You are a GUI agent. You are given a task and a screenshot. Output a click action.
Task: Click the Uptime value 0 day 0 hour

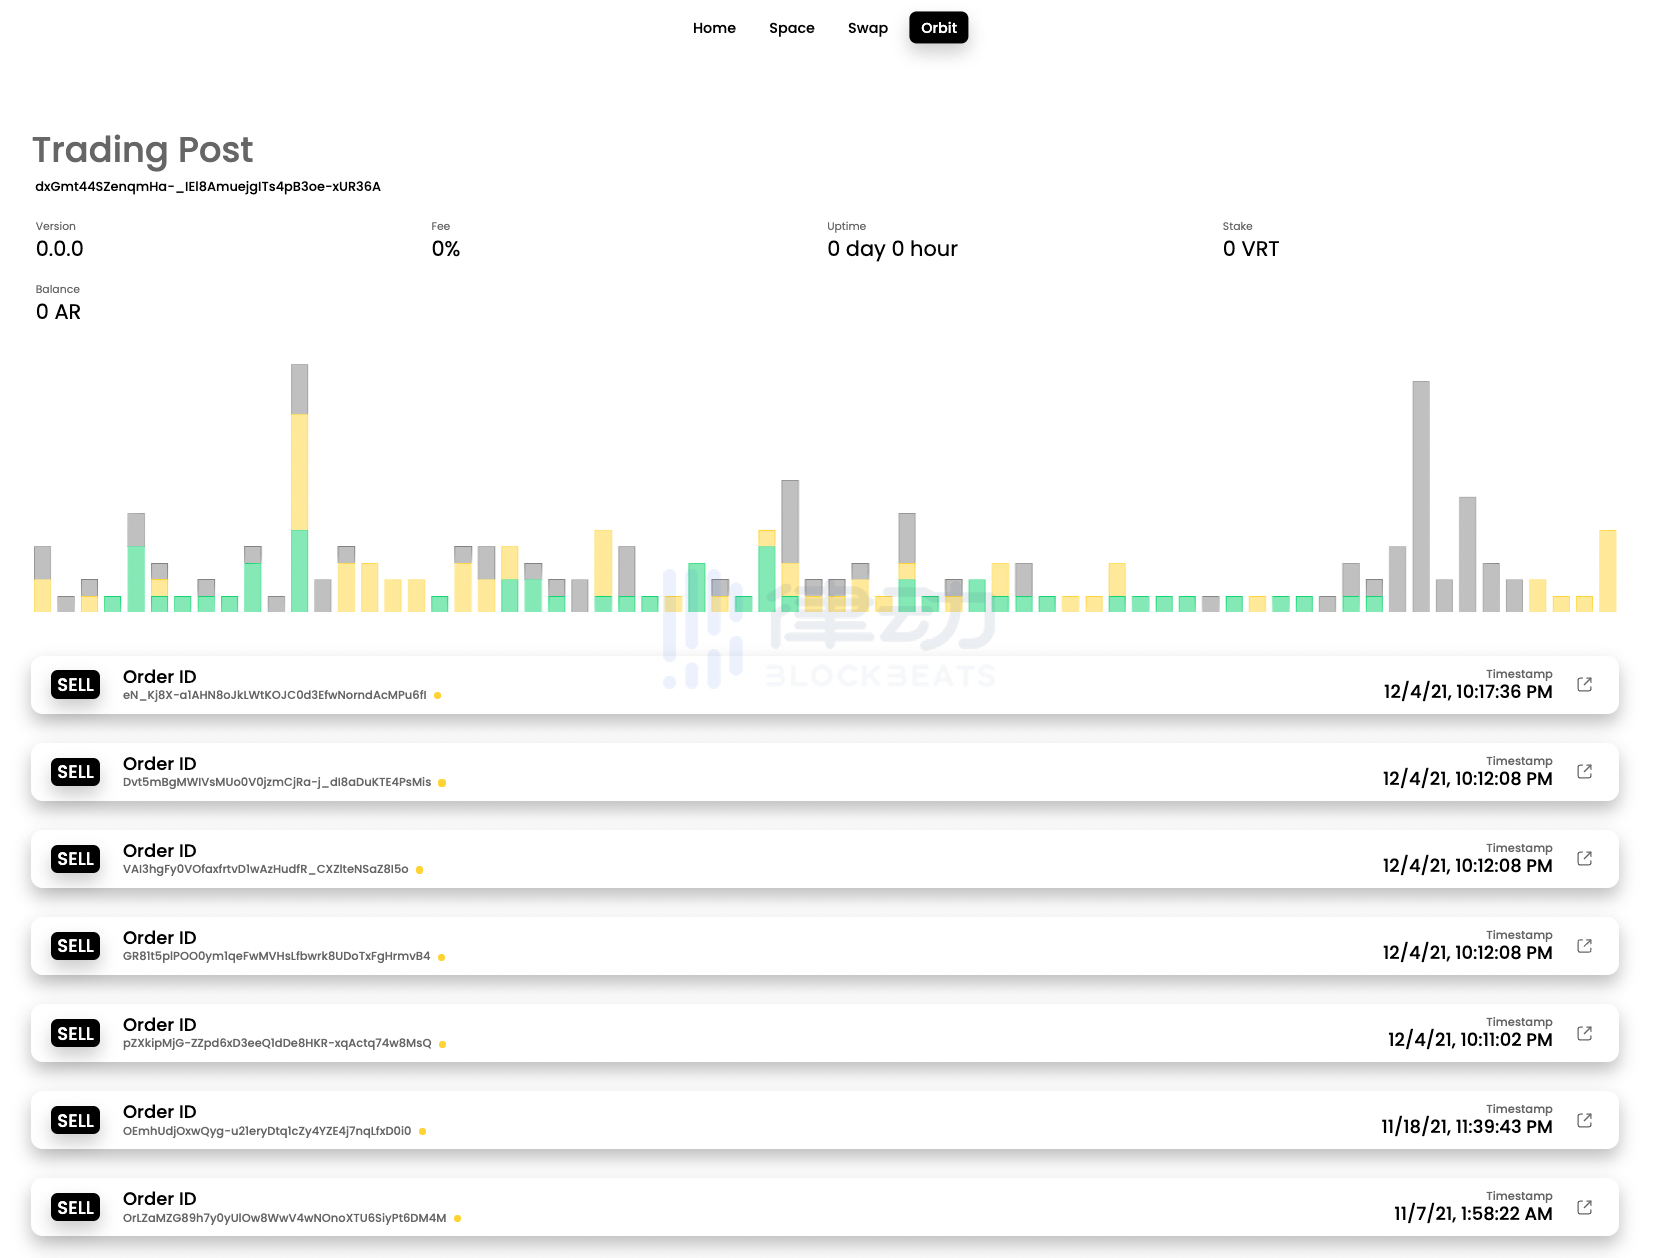(892, 249)
